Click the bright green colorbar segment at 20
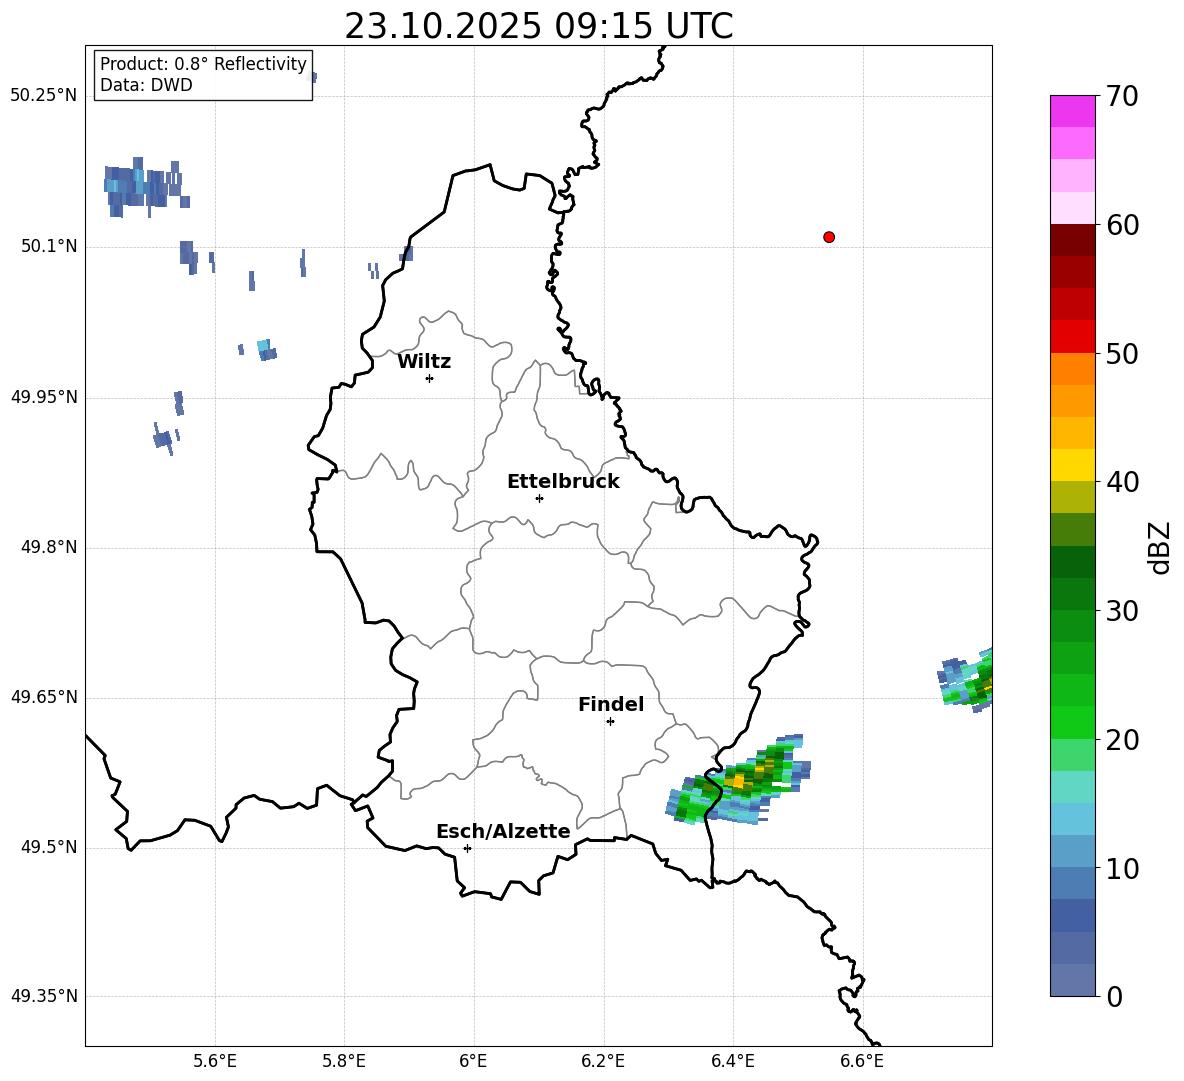 click(1072, 722)
